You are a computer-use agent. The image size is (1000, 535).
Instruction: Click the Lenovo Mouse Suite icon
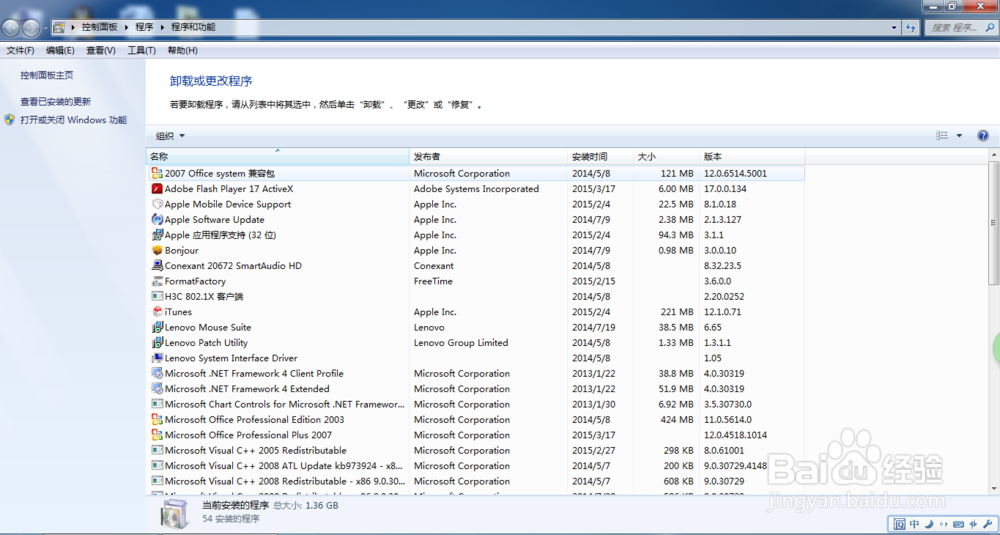pyautogui.click(x=157, y=327)
